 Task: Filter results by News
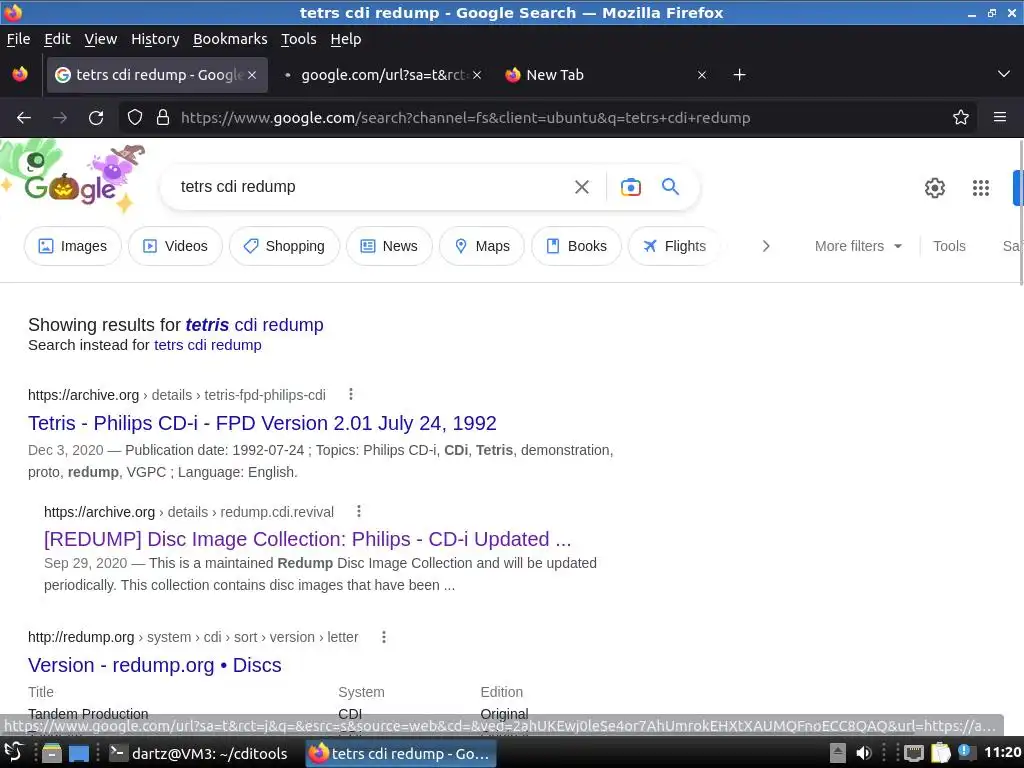tap(389, 246)
